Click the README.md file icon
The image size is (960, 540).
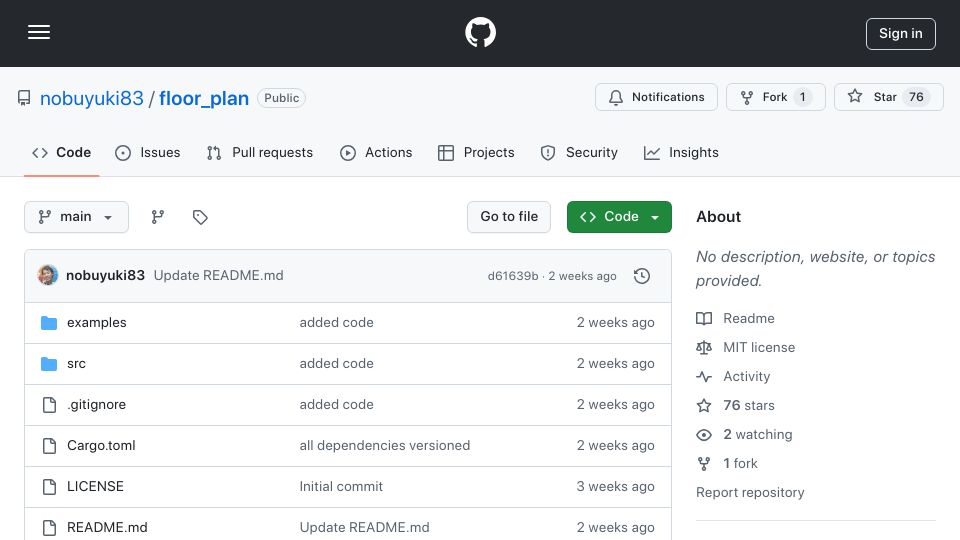[49, 528]
